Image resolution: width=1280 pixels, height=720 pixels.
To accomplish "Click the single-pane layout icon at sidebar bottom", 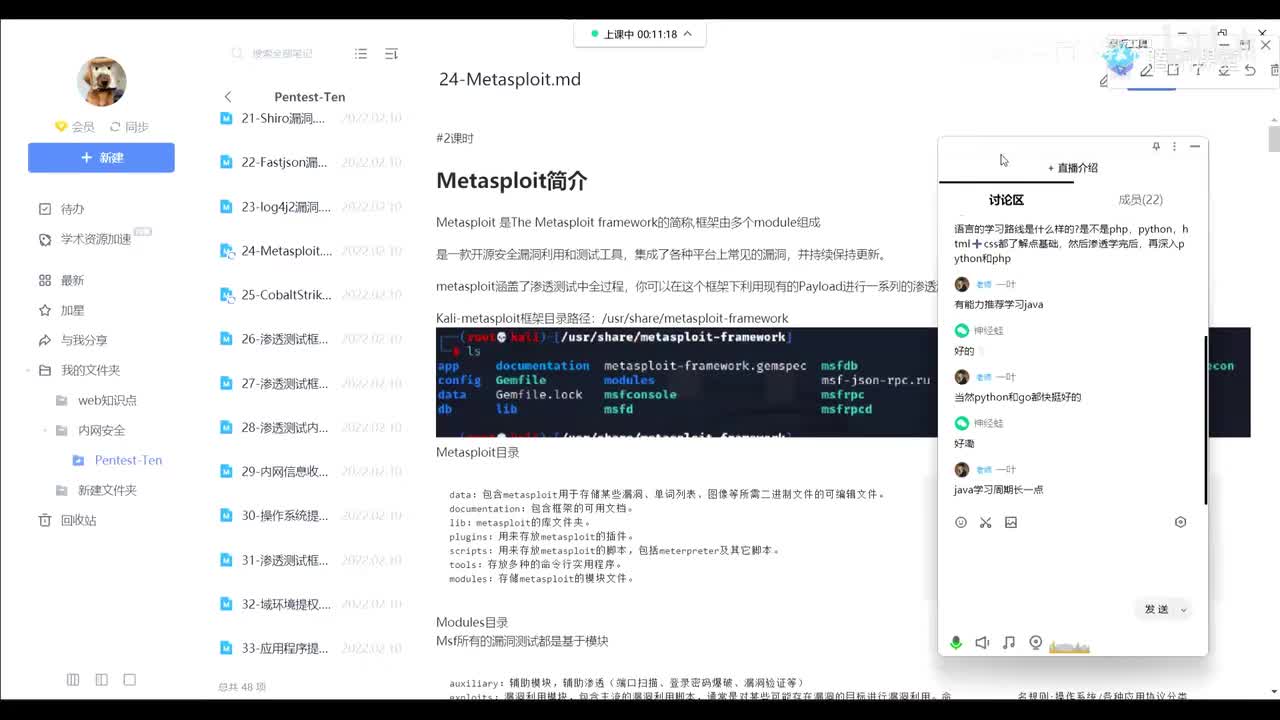I will (129, 679).
